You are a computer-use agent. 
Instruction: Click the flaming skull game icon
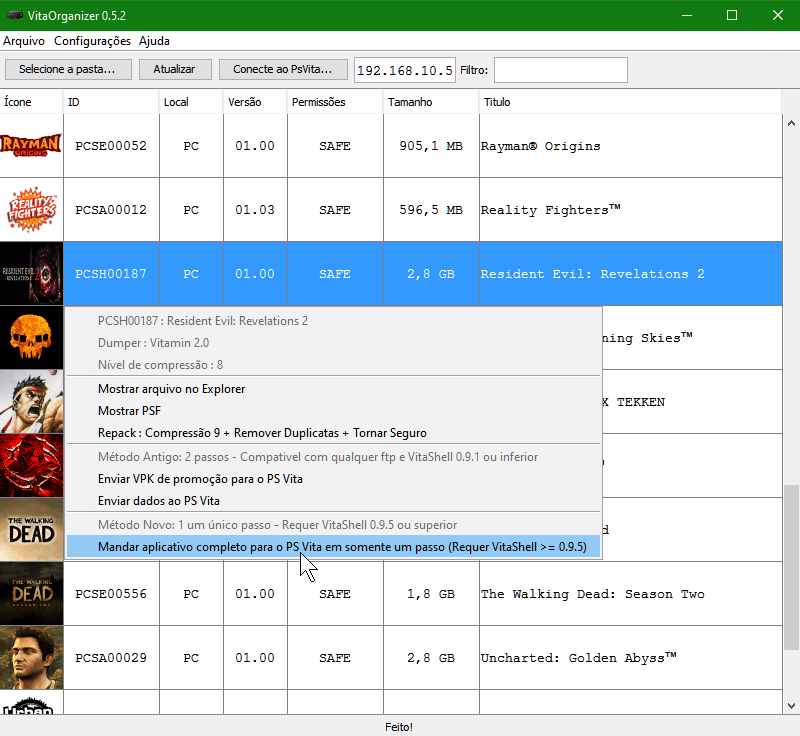31,338
